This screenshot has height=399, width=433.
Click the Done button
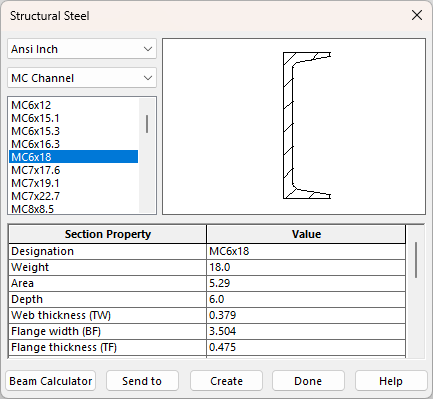click(x=308, y=381)
